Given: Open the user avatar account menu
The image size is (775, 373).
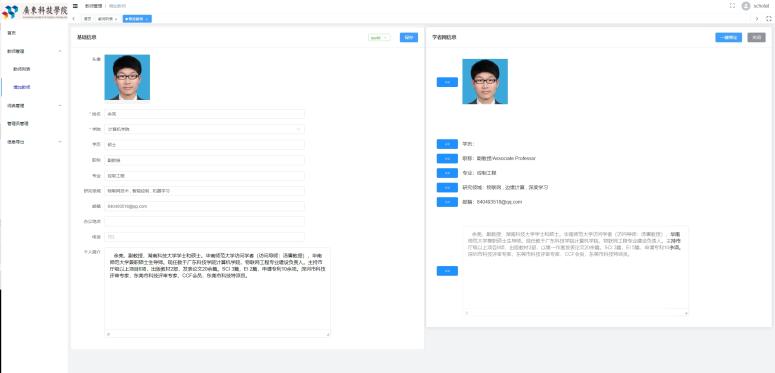Looking at the screenshot, I should 746,6.
